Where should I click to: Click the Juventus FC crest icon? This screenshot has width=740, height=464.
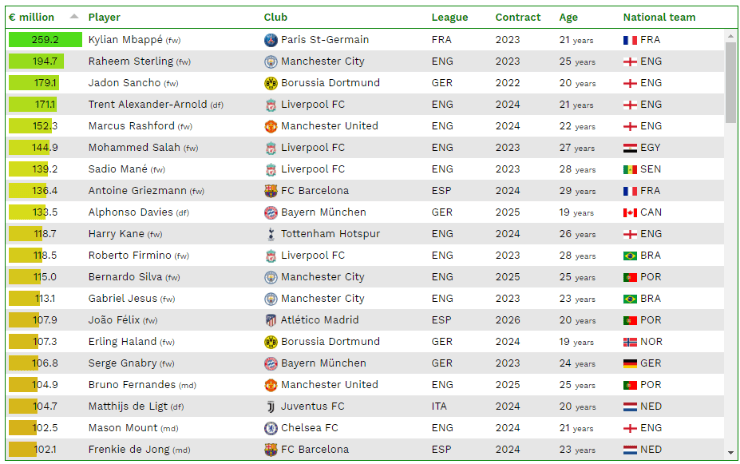point(270,406)
